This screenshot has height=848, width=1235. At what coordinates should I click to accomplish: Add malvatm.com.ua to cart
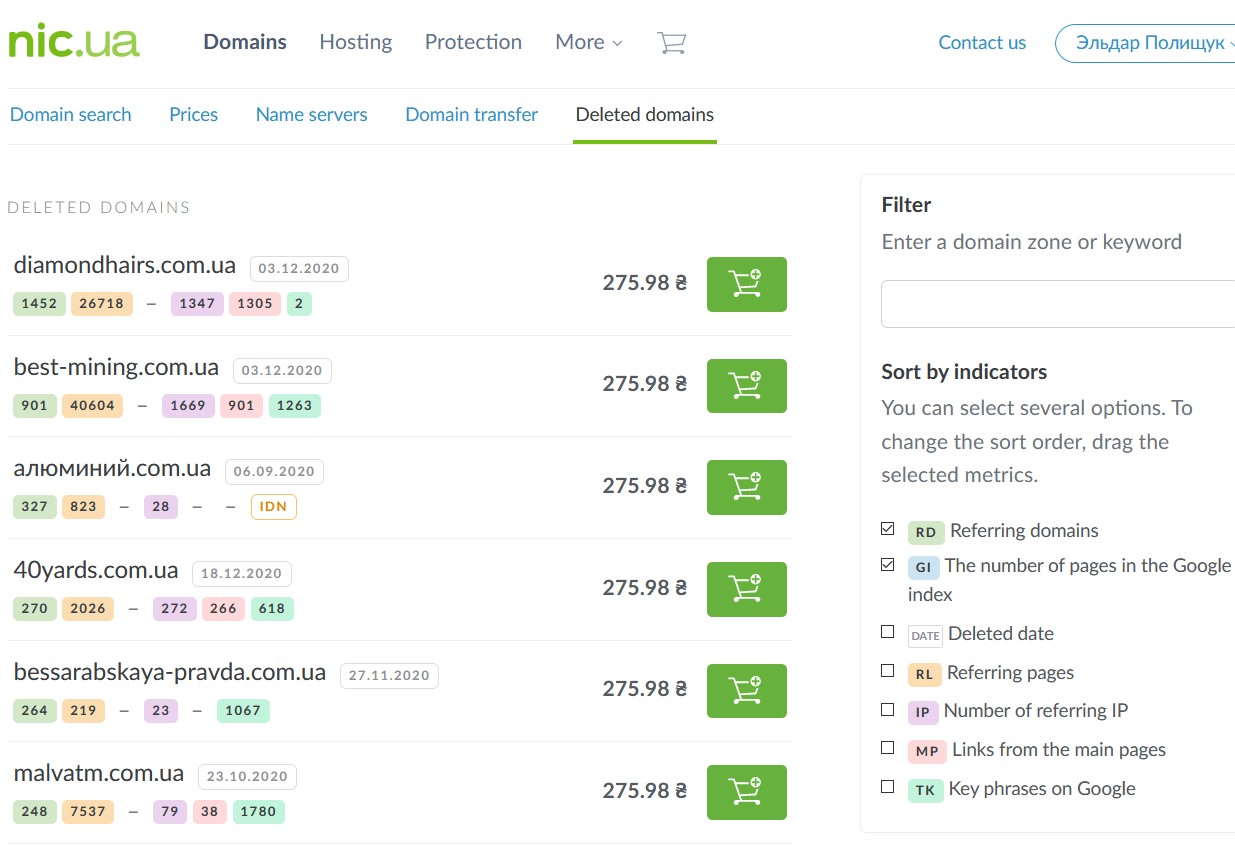[x=746, y=792]
